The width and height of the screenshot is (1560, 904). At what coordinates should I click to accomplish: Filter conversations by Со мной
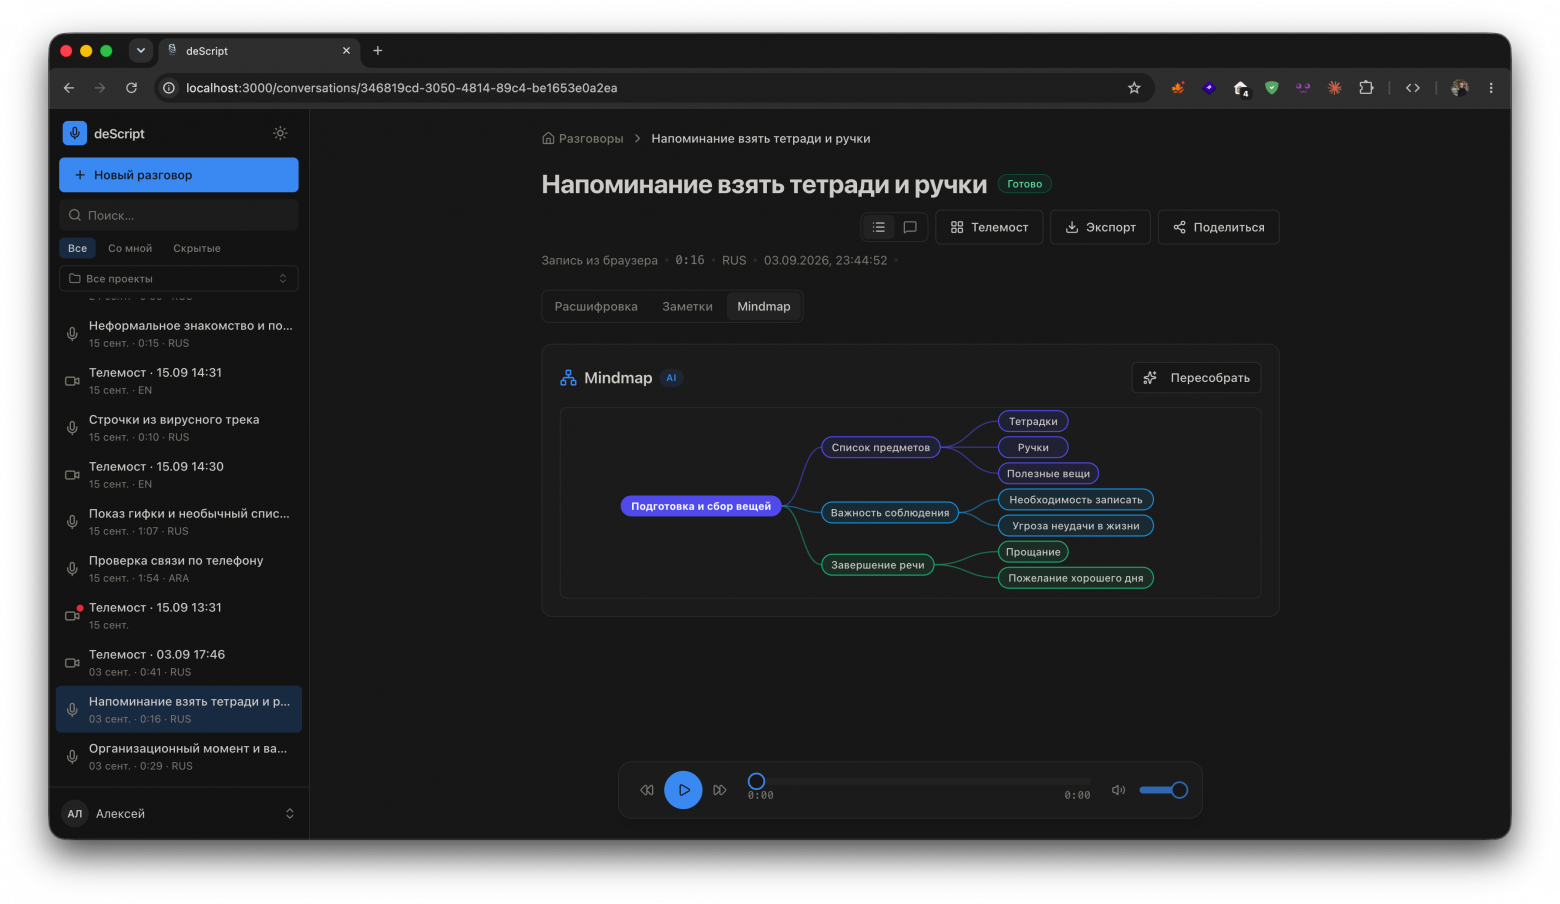pos(130,248)
